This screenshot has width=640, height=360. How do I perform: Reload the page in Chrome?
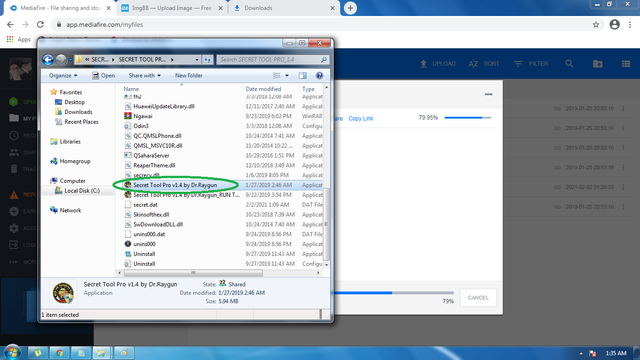click(x=40, y=24)
